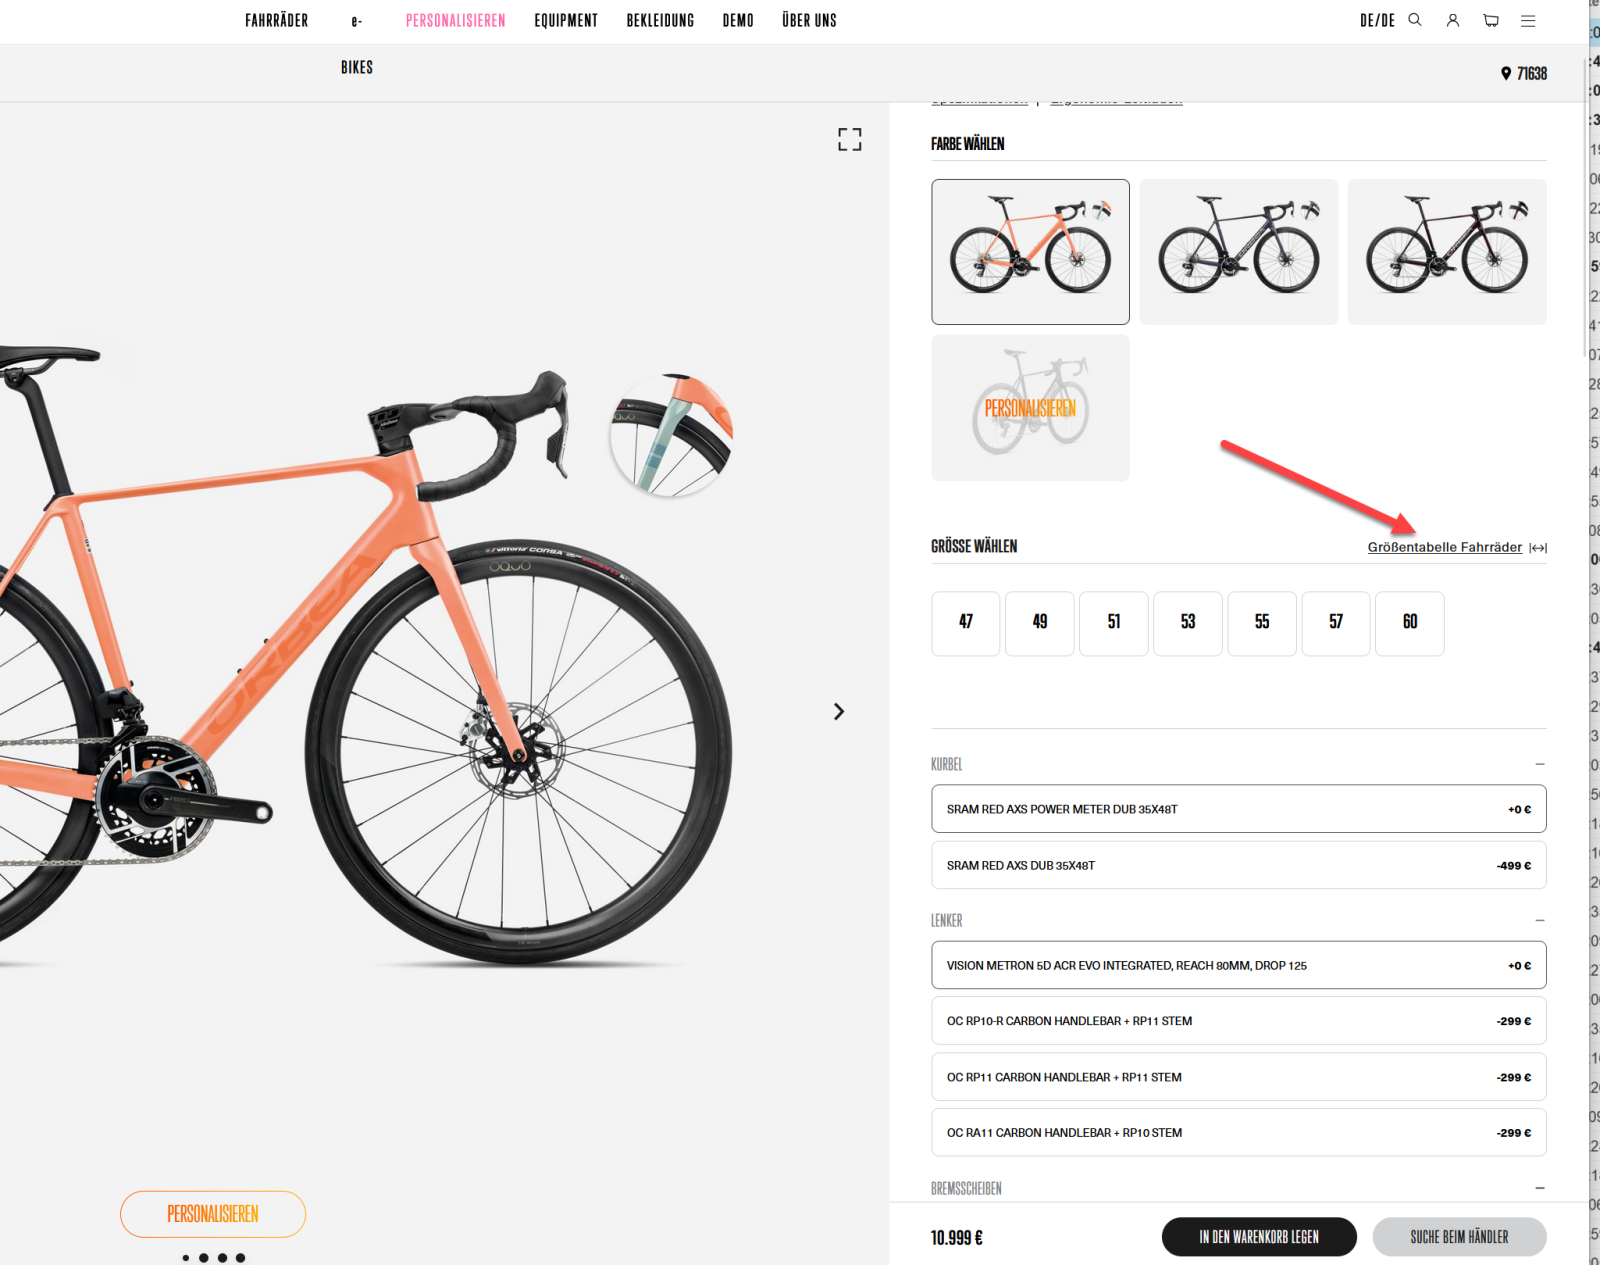Click the size chart arrows icon

[x=1538, y=548]
